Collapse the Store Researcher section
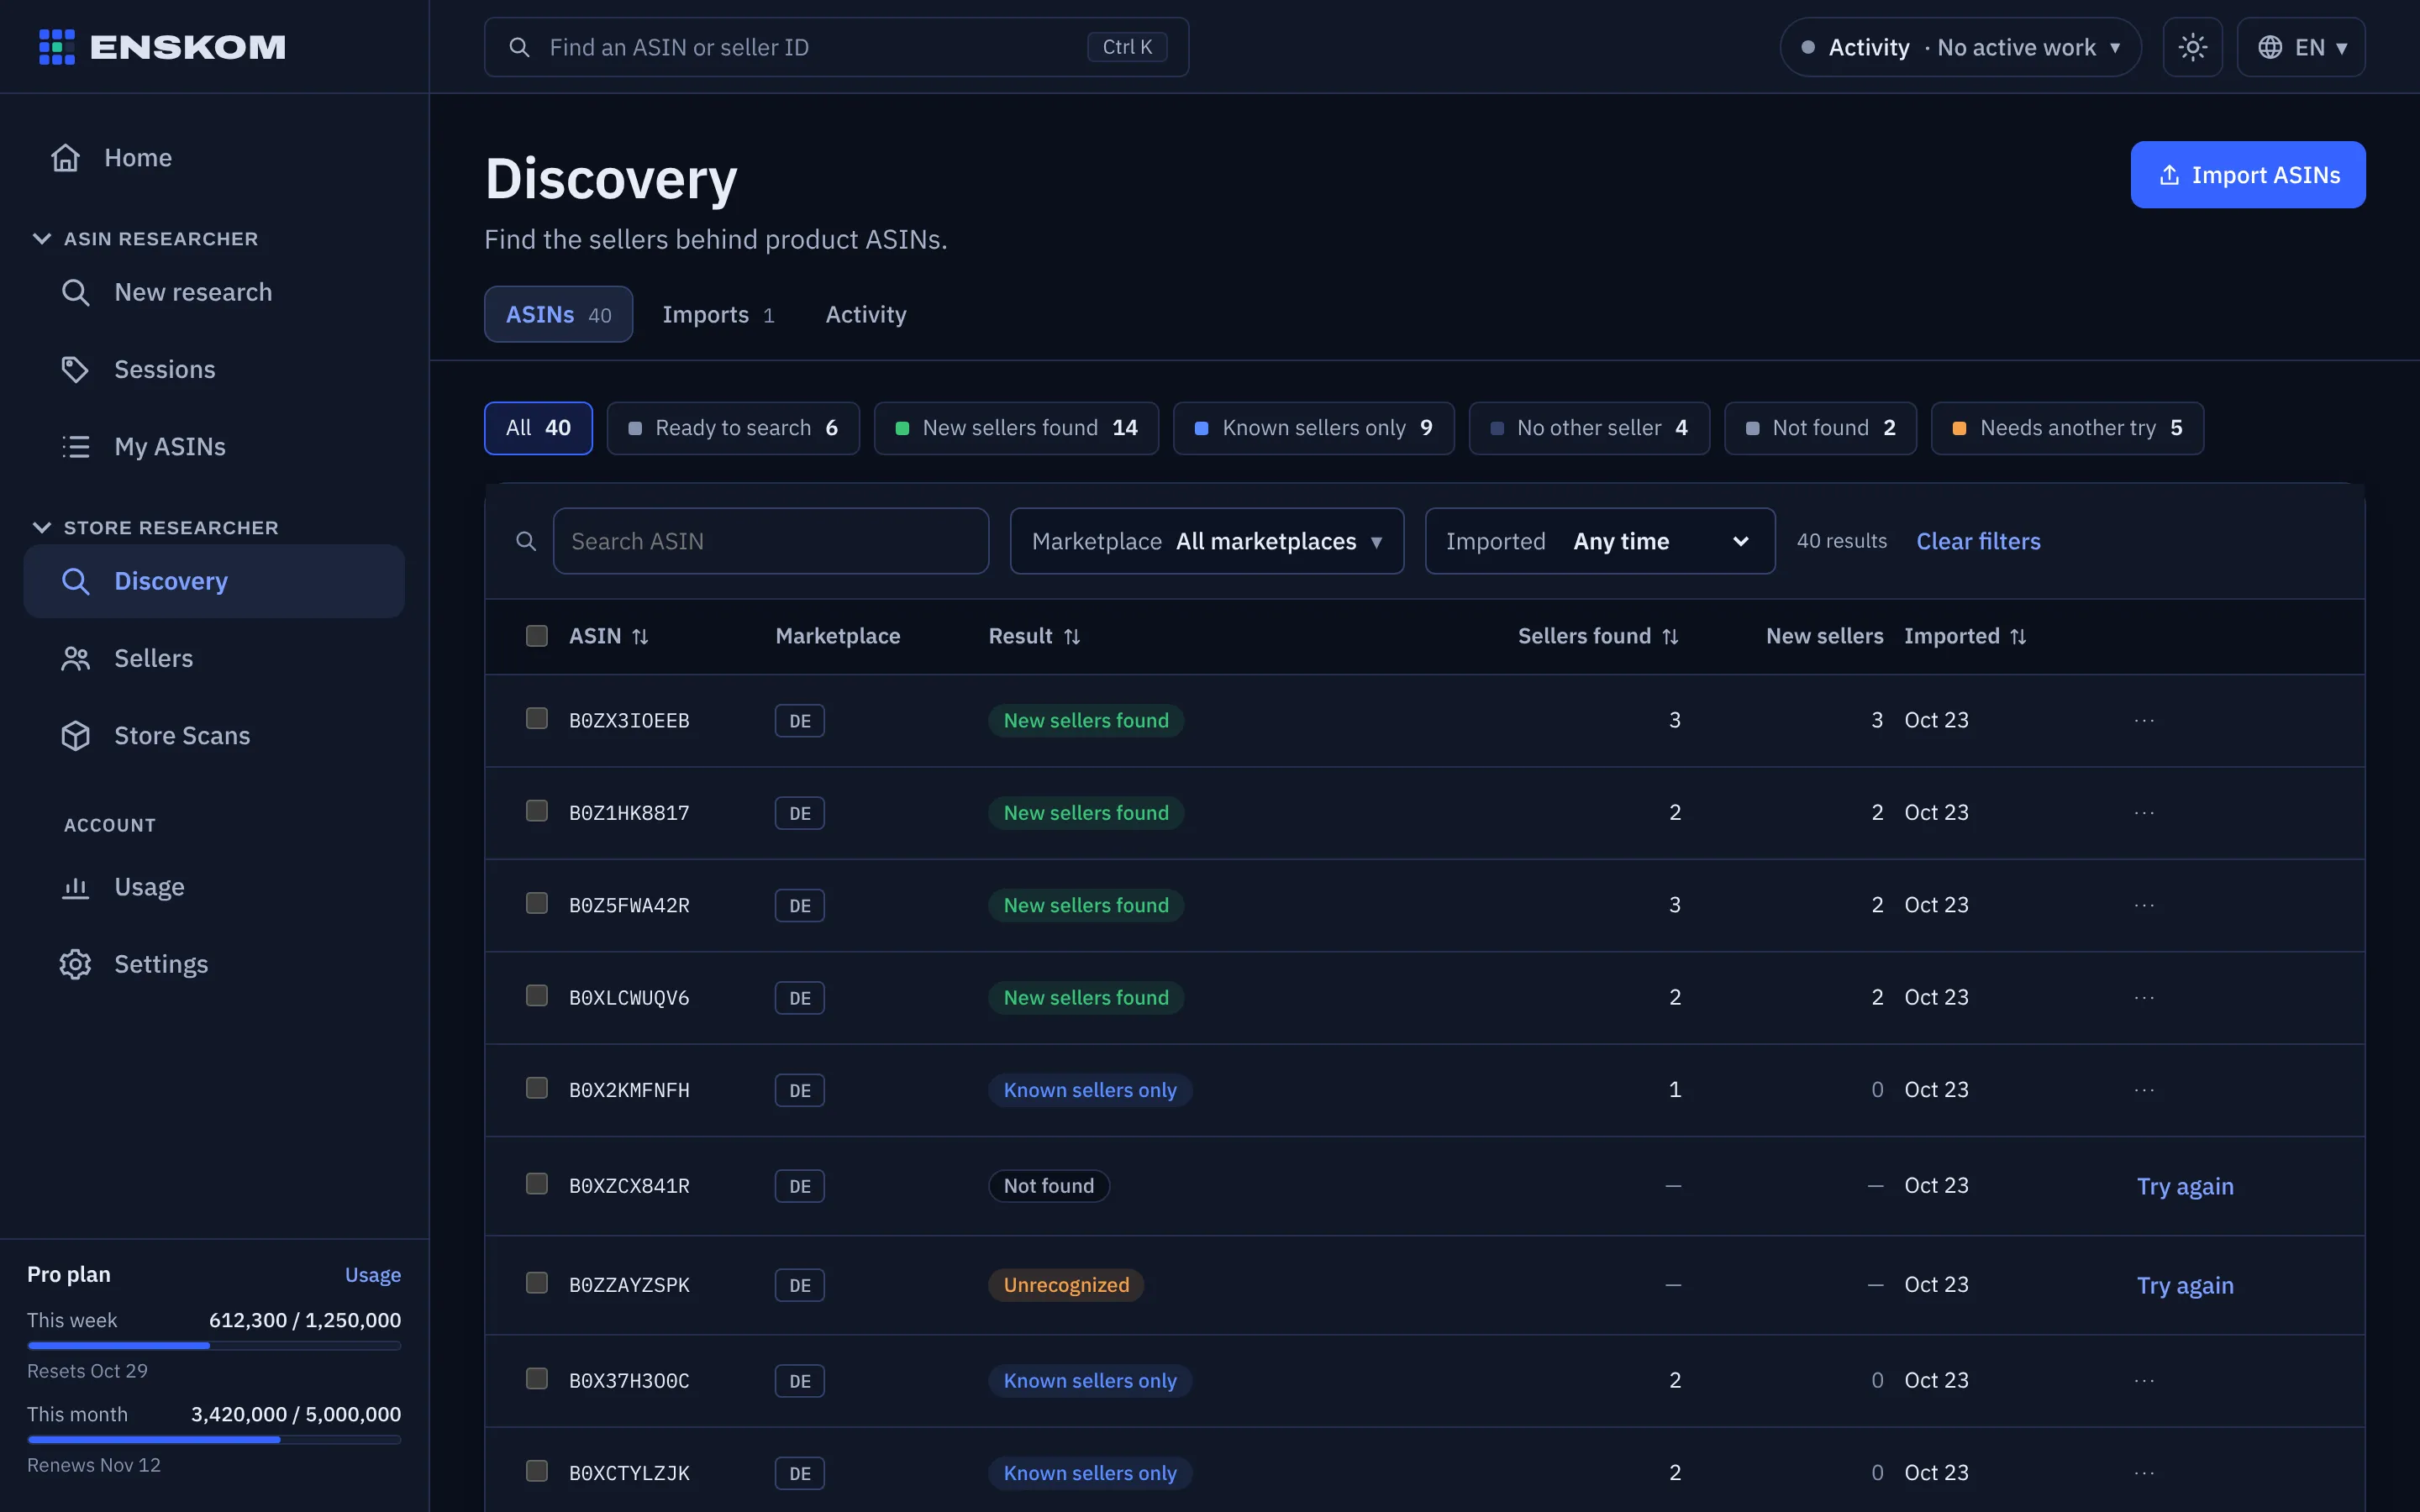The height and width of the screenshot is (1512, 2420). pos(156,528)
